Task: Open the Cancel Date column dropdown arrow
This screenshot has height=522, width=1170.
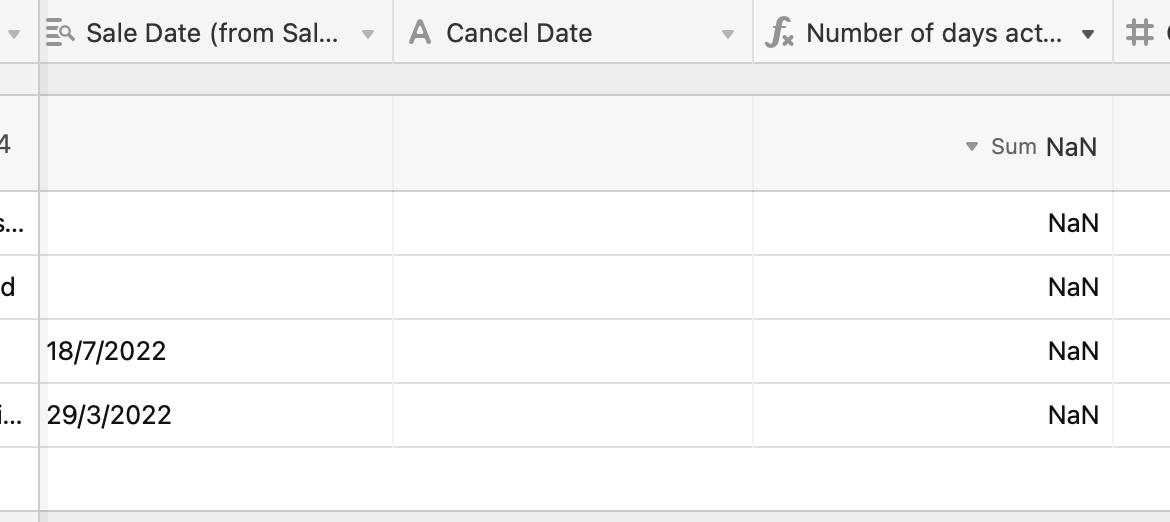Action: pos(728,34)
